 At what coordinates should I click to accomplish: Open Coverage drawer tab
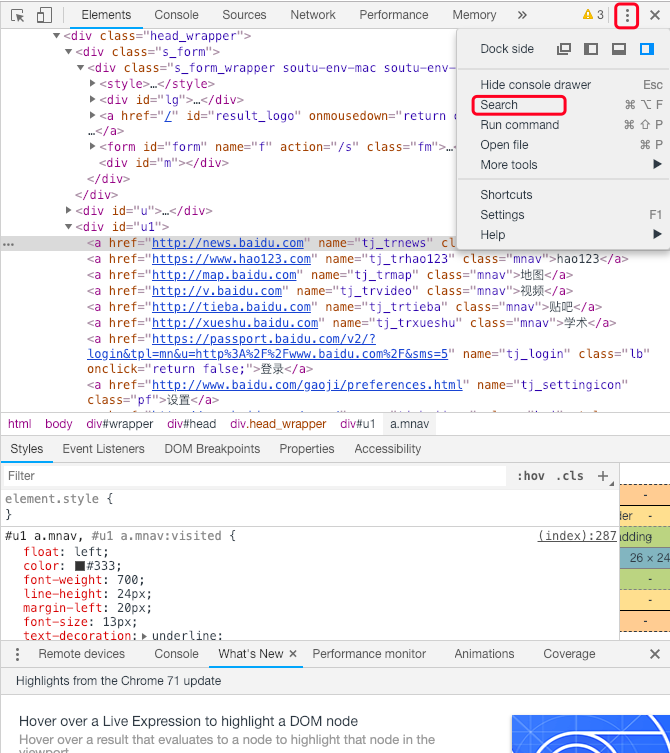pos(569,654)
